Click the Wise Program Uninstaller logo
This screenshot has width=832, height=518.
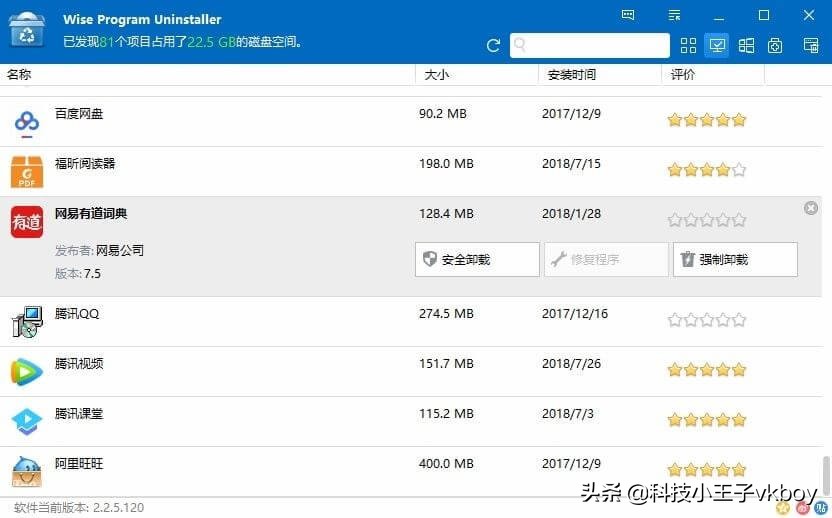click(x=27, y=30)
